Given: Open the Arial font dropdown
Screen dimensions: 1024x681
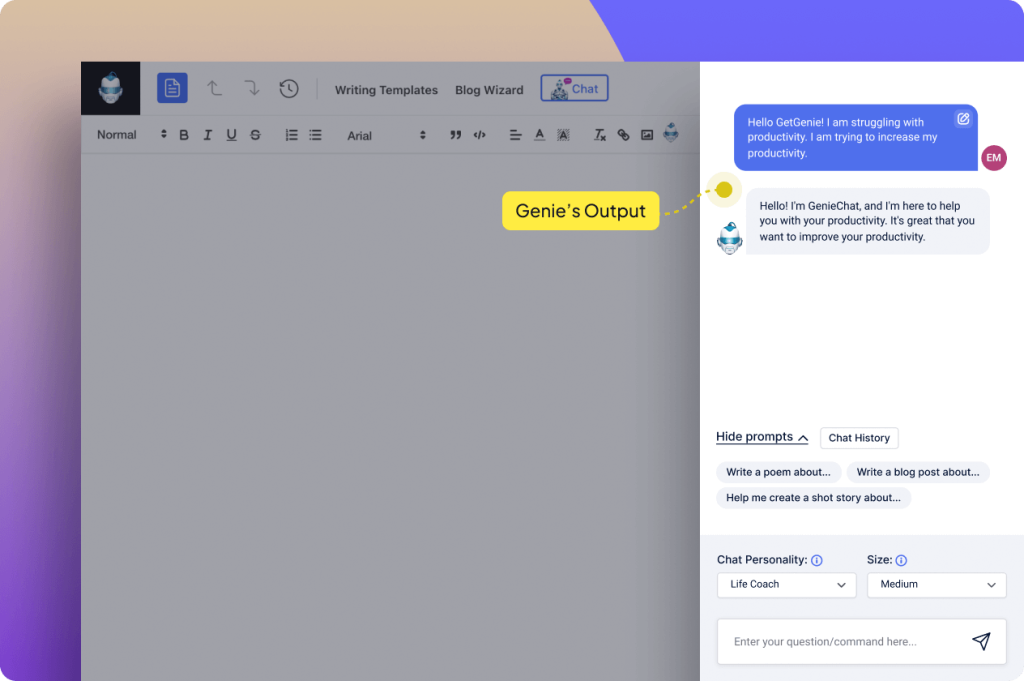Looking at the screenshot, I should tap(387, 135).
